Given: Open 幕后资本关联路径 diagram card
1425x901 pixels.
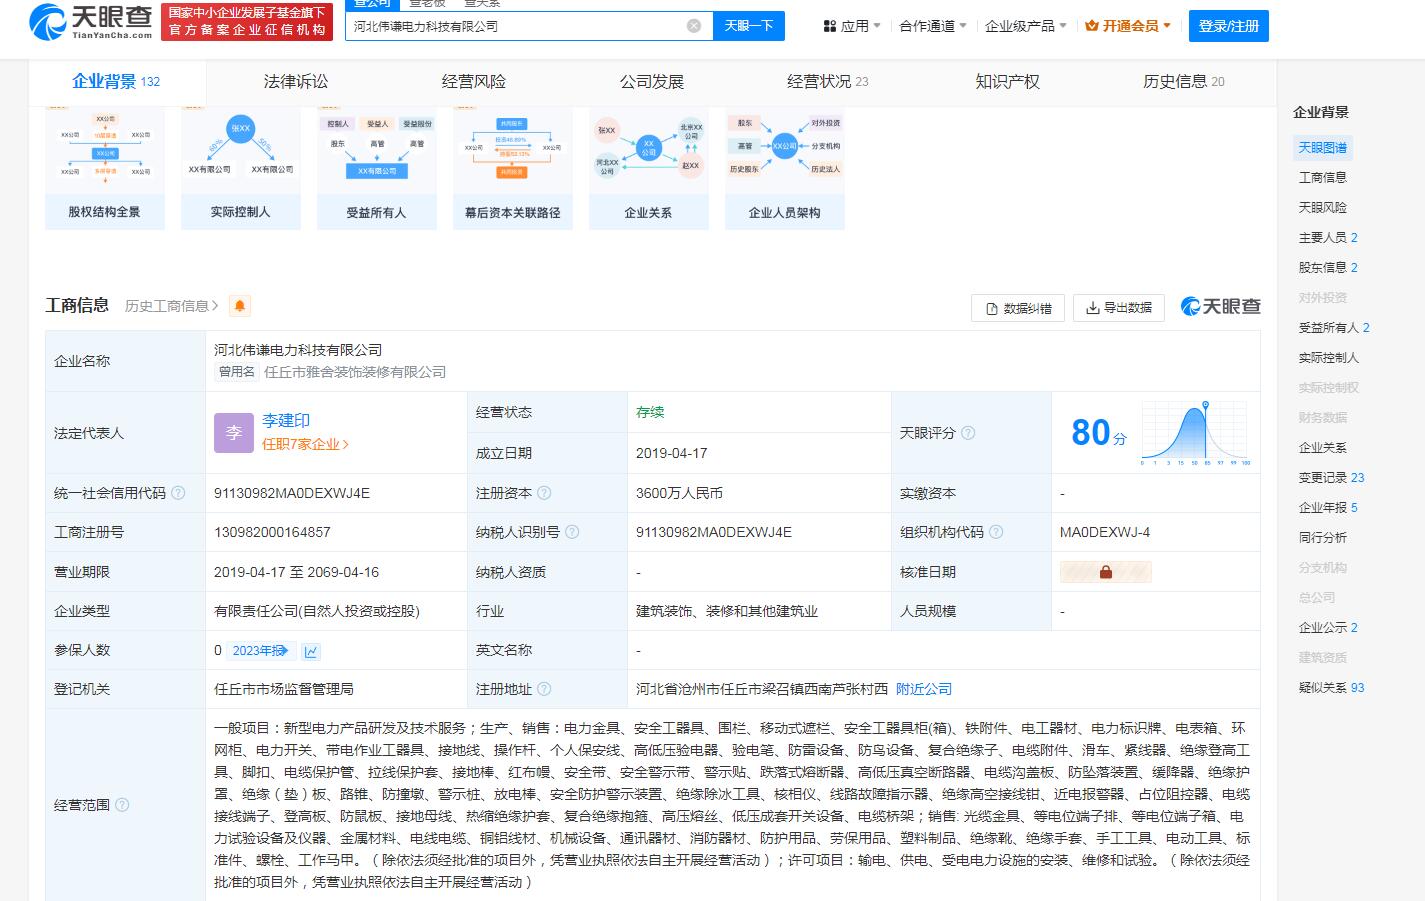Looking at the screenshot, I should (x=513, y=167).
